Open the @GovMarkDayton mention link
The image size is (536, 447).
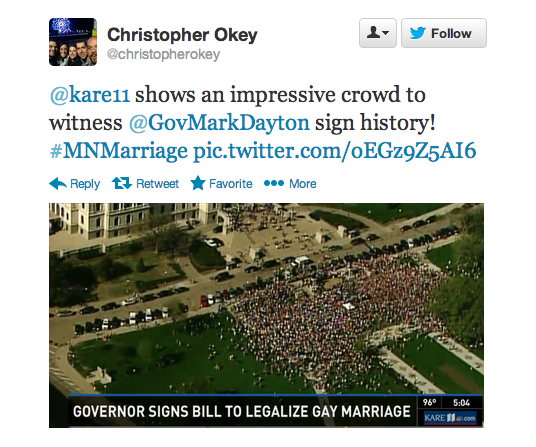219,123
